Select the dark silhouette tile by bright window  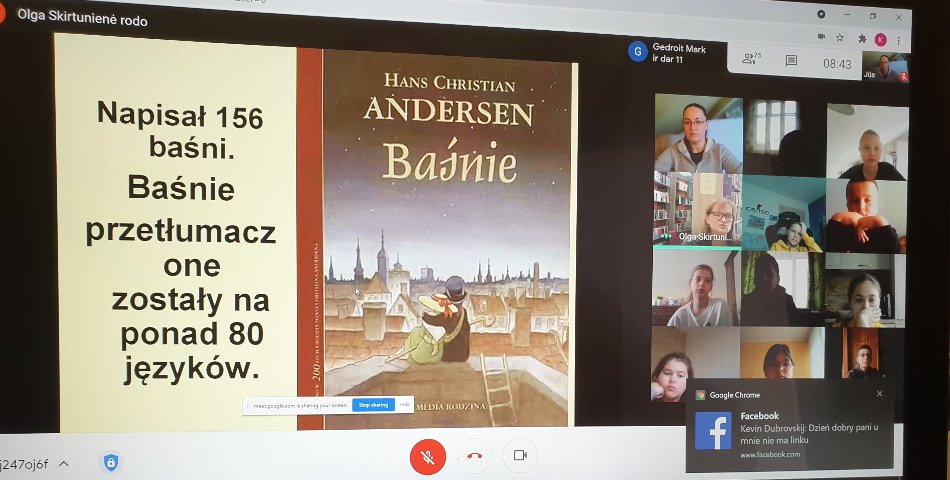point(783,136)
